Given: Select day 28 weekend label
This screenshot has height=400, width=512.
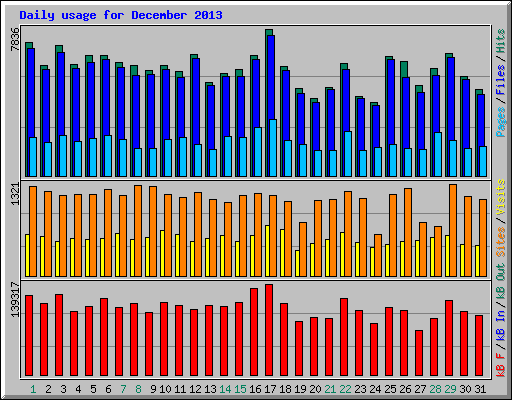Looking at the screenshot, I should pos(435,389).
